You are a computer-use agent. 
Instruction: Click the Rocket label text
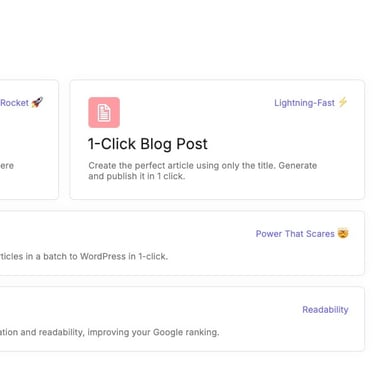pyautogui.click(x=14, y=103)
